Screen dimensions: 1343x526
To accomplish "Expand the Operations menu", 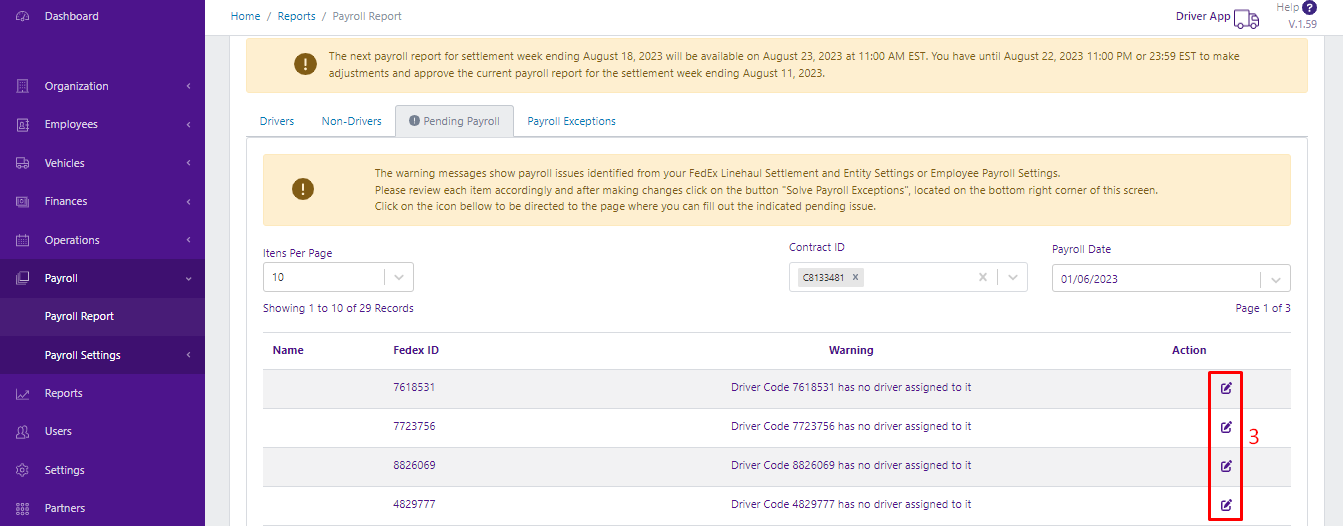I will coord(189,240).
